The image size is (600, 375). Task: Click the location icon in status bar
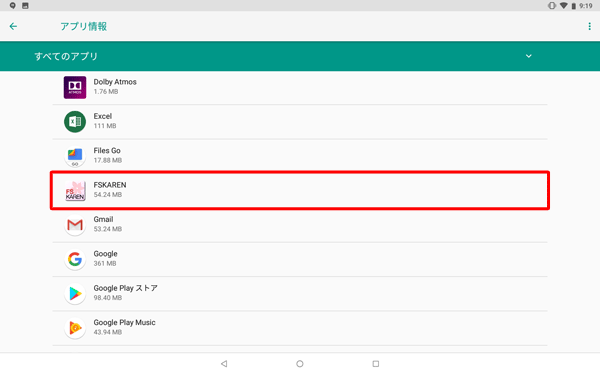coord(13,5)
